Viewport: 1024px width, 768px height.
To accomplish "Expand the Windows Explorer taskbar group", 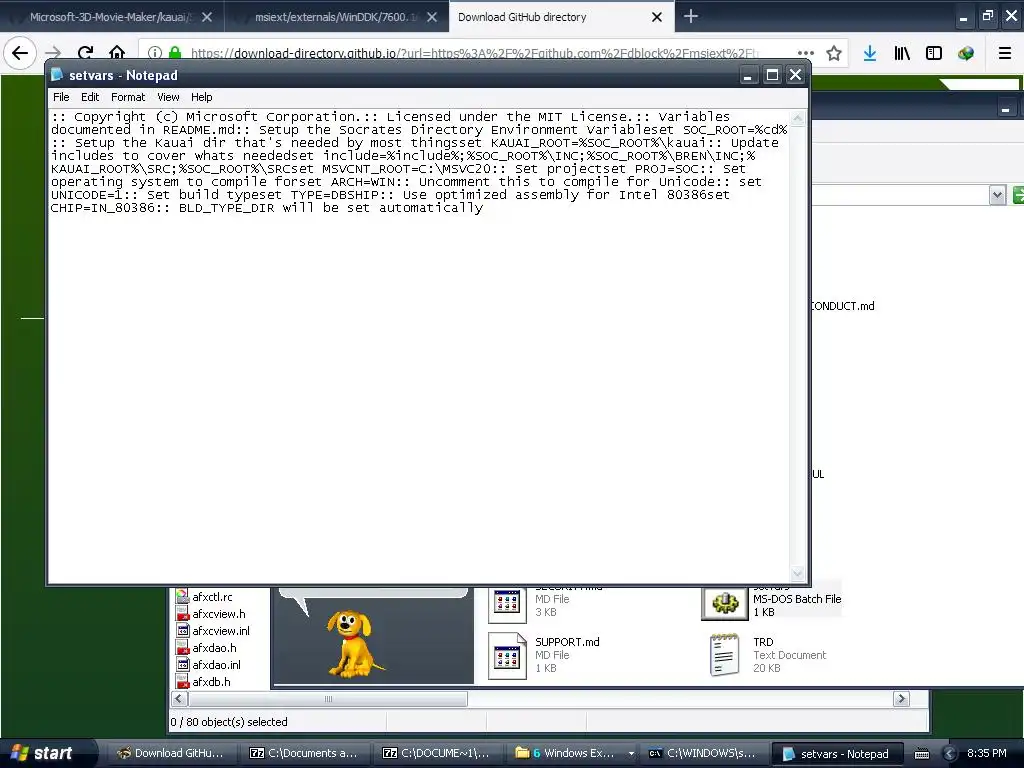I will pos(631,754).
